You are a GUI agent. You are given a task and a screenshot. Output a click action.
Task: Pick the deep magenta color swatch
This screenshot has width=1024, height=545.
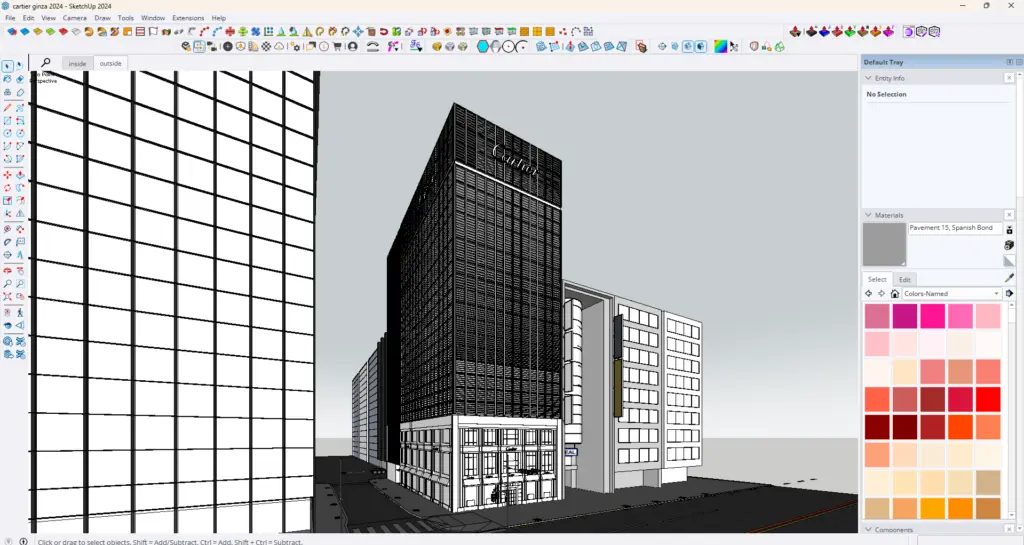click(904, 317)
